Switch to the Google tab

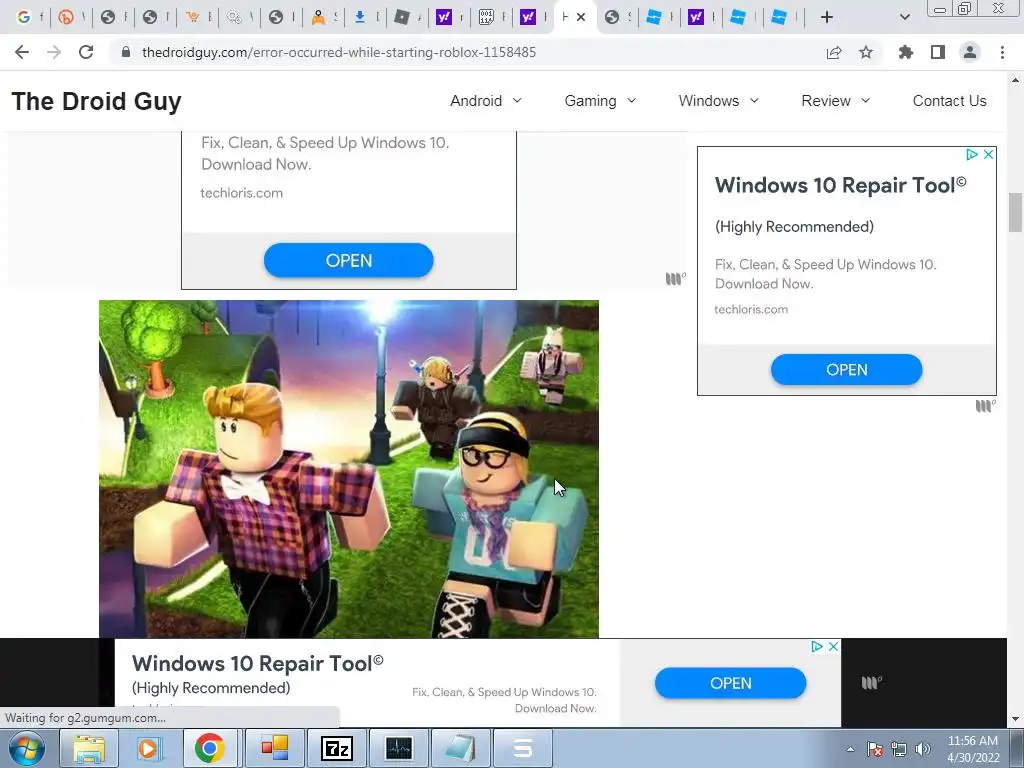click(24, 17)
